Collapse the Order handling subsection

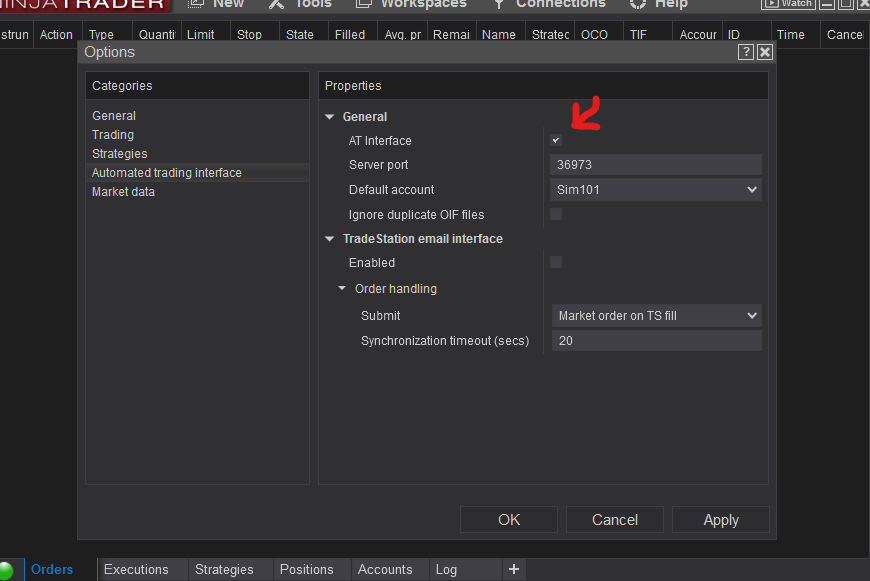point(342,289)
